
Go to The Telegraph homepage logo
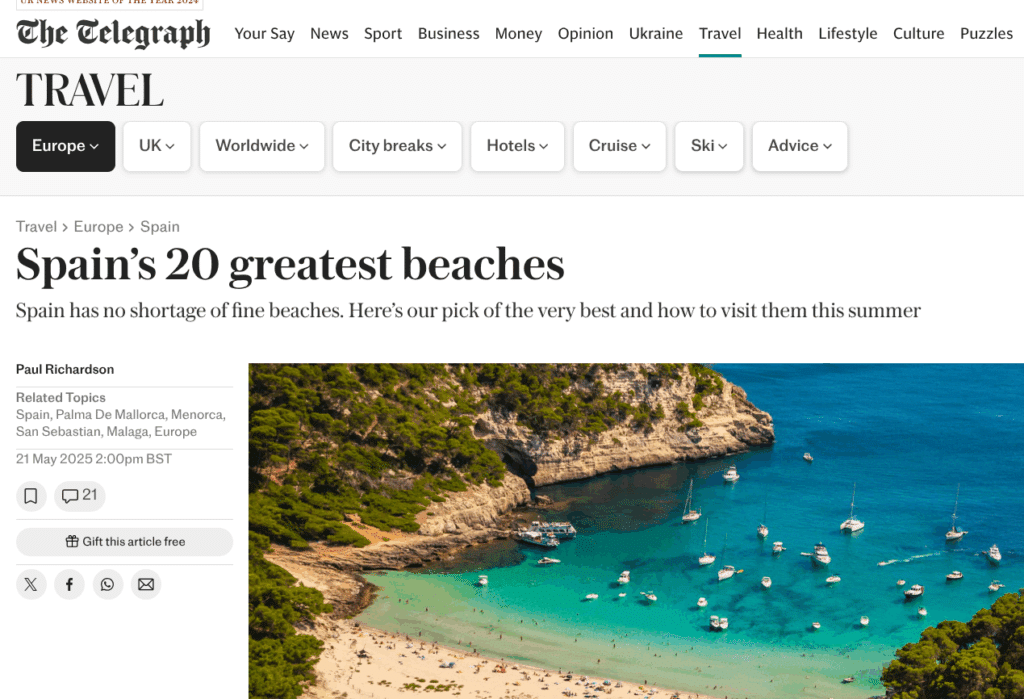[x=113, y=33]
